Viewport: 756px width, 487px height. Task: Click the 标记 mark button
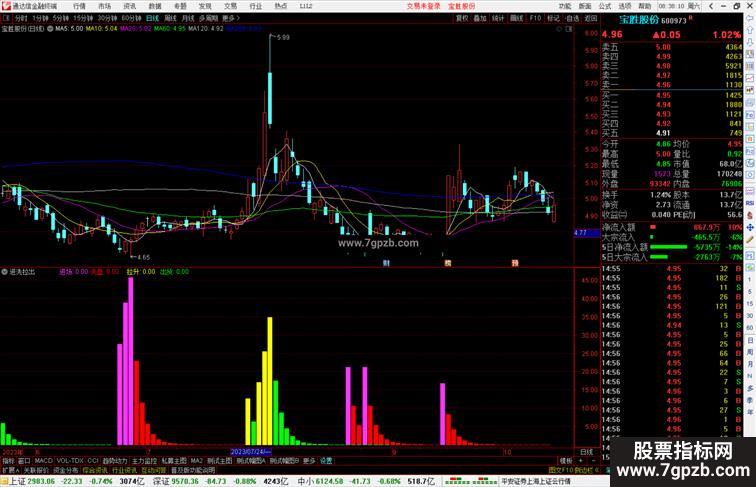pyautogui.click(x=554, y=18)
